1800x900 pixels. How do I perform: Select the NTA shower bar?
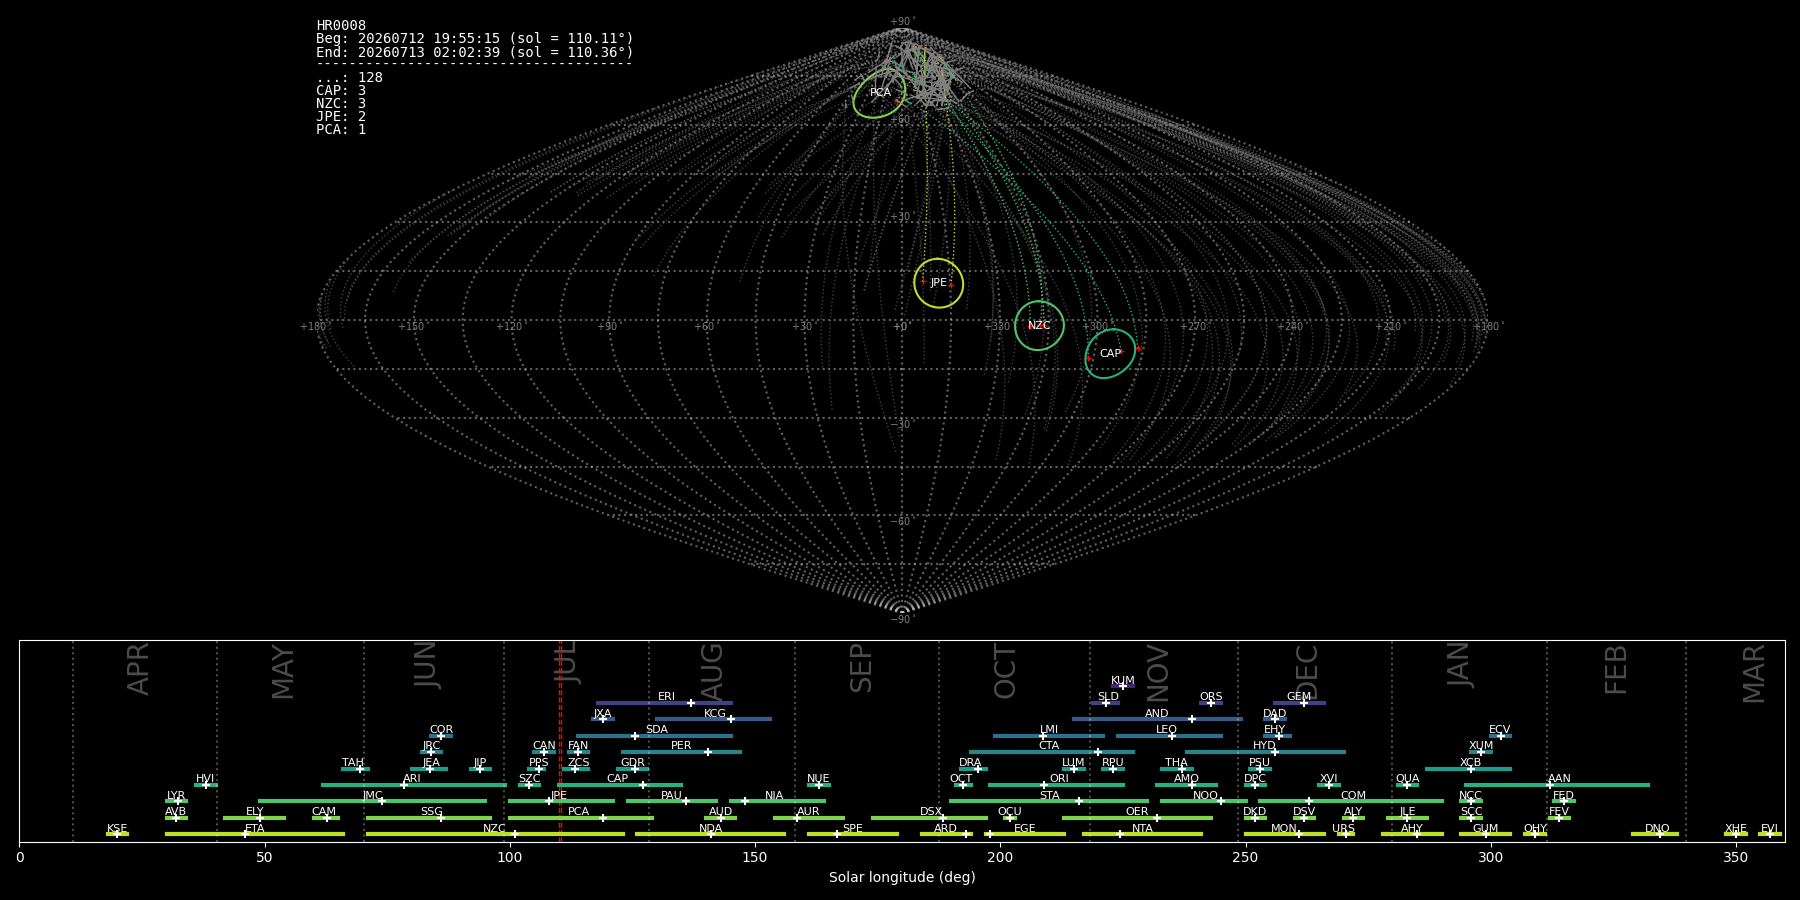[1142, 834]
